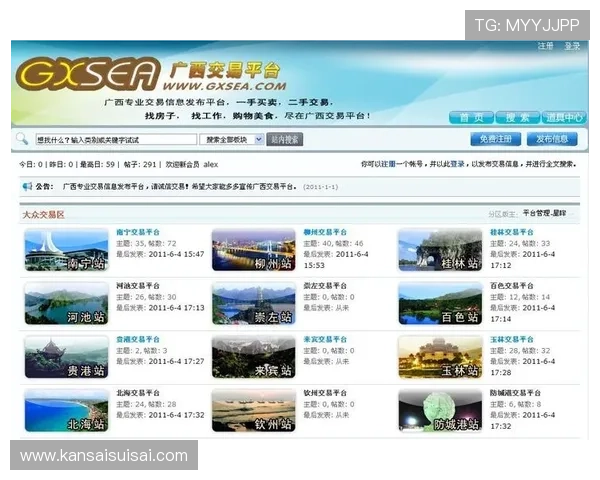Focus the keyword search input field

[x=116, y=139]
